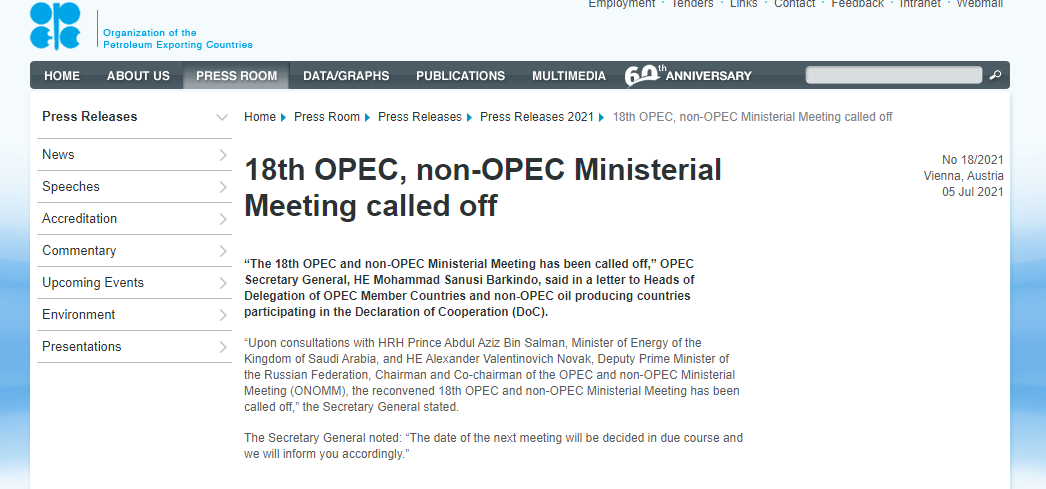Focus the site search input field
The height and width of the screenshot is (489, 1046).
(894, 75)
